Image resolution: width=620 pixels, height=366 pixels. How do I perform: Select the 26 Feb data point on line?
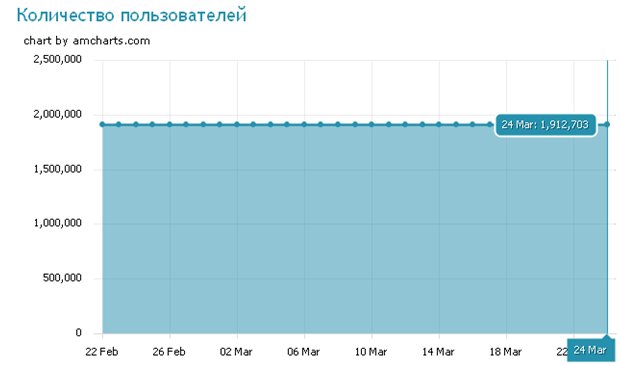[x=170, y=125]
